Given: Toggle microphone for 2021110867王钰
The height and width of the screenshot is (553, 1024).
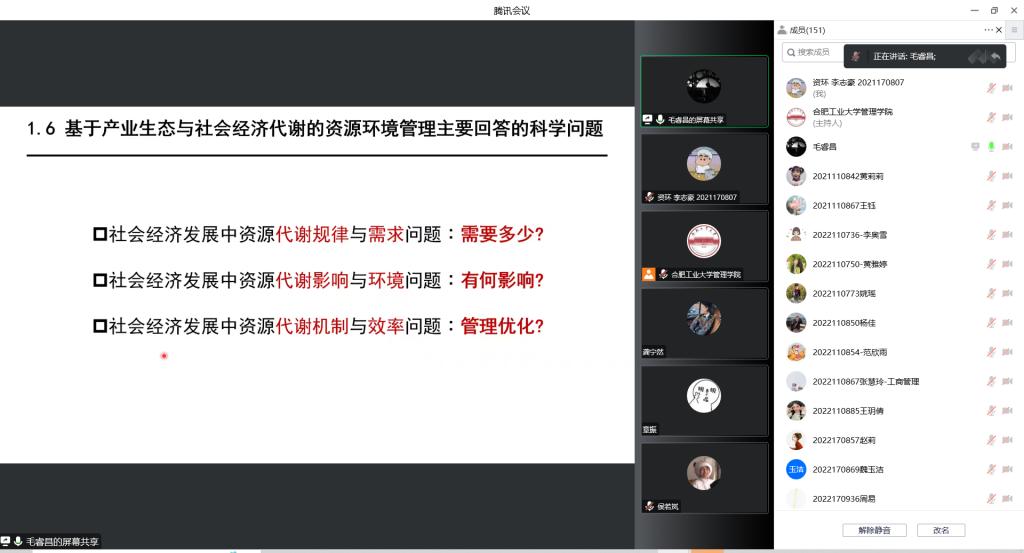Looking at the screenshot, I should tap(991, 205).
